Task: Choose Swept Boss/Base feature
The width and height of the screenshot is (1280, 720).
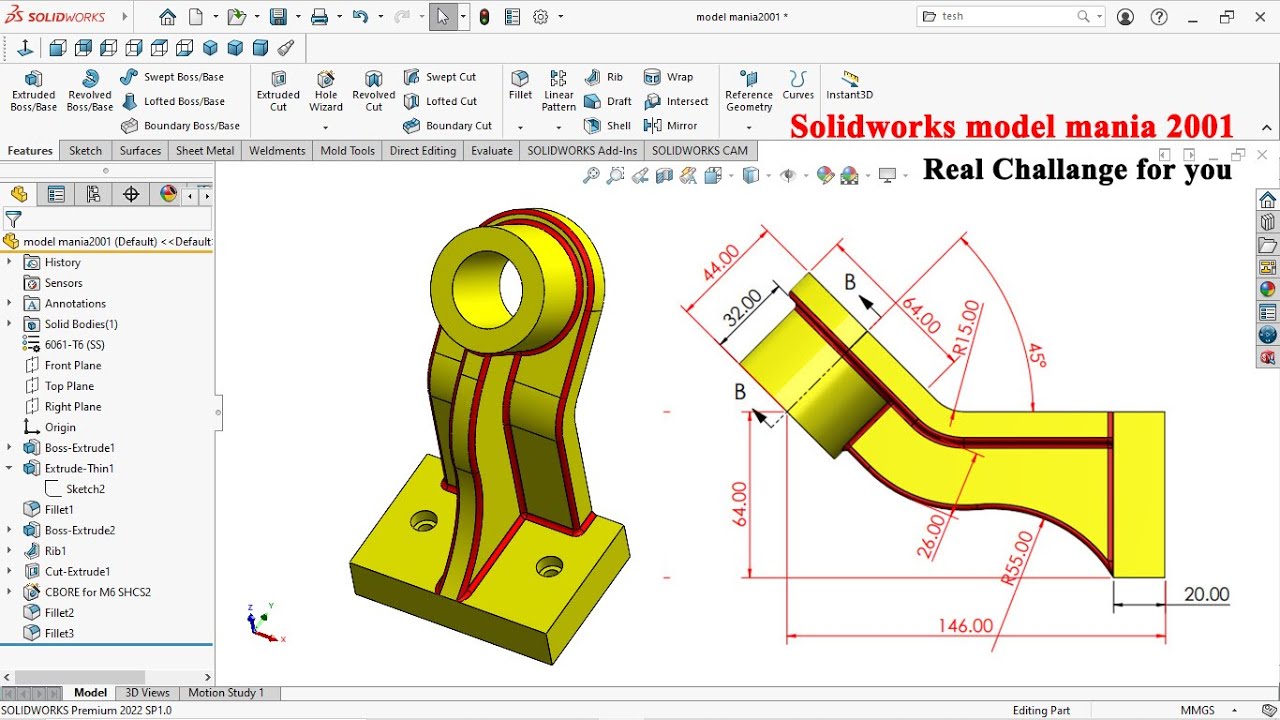Action: tap(172, 77)
